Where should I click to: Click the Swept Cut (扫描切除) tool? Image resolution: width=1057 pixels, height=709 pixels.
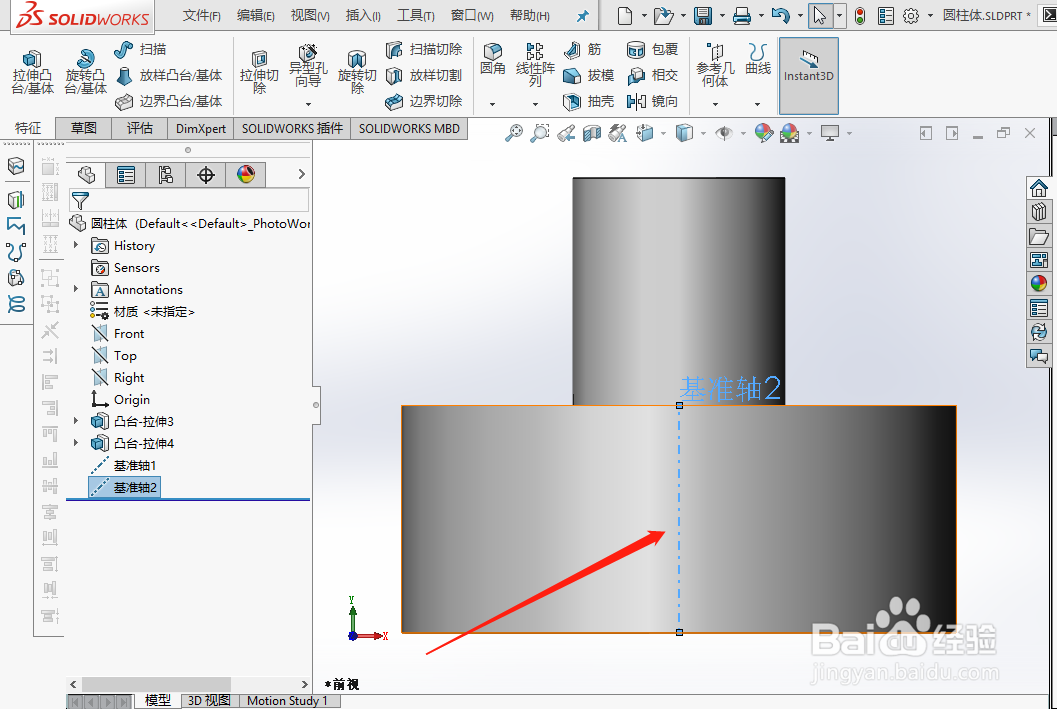(x=424, y=49)
